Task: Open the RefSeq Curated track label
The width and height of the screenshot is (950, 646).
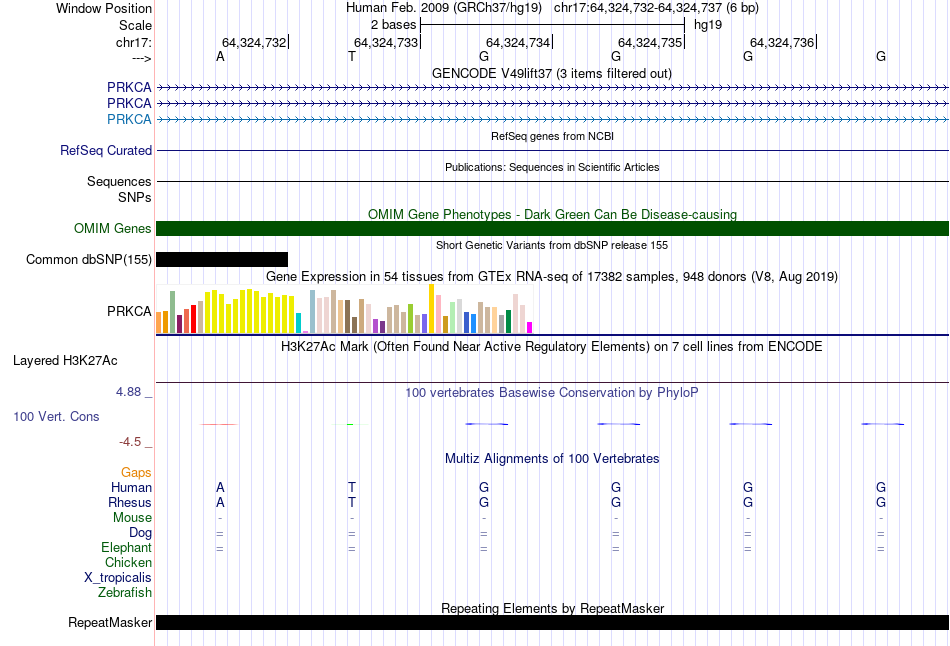Action: [x=106, y=150]
